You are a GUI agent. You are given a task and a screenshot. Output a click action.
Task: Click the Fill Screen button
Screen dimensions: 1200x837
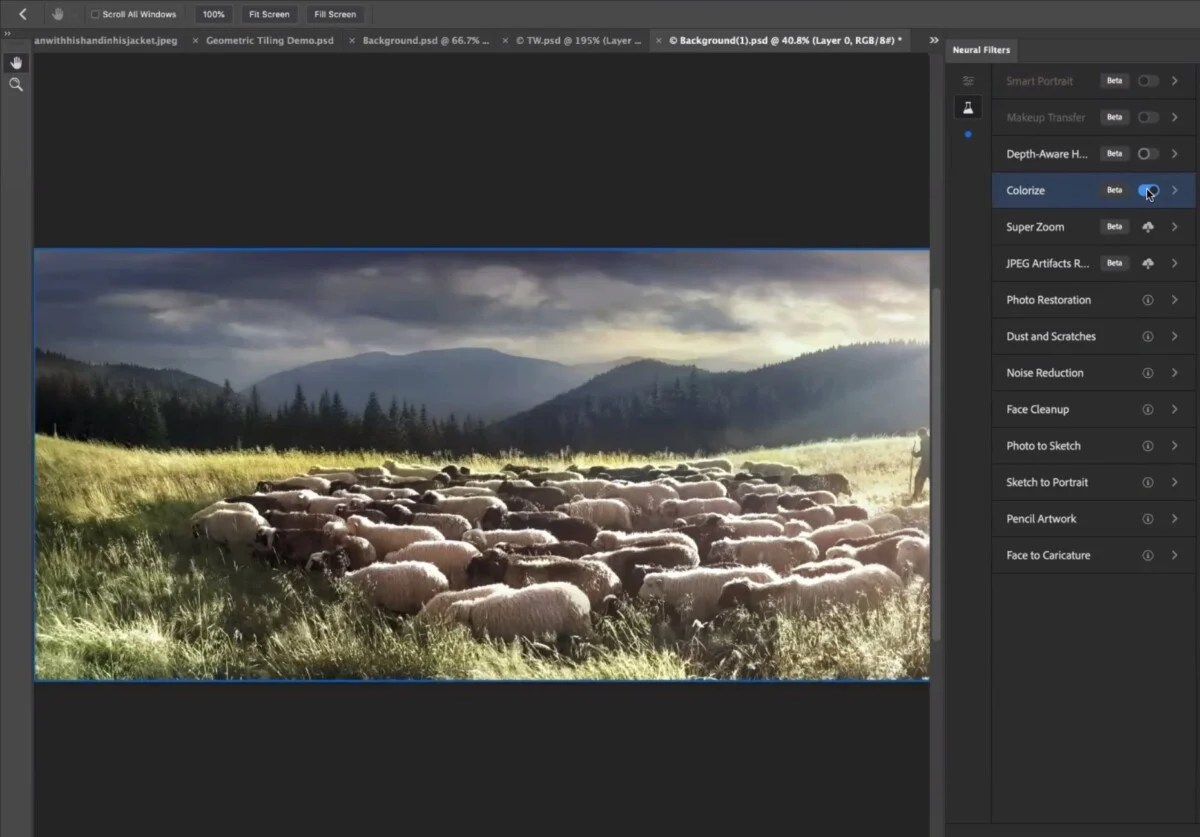(335, 14)
